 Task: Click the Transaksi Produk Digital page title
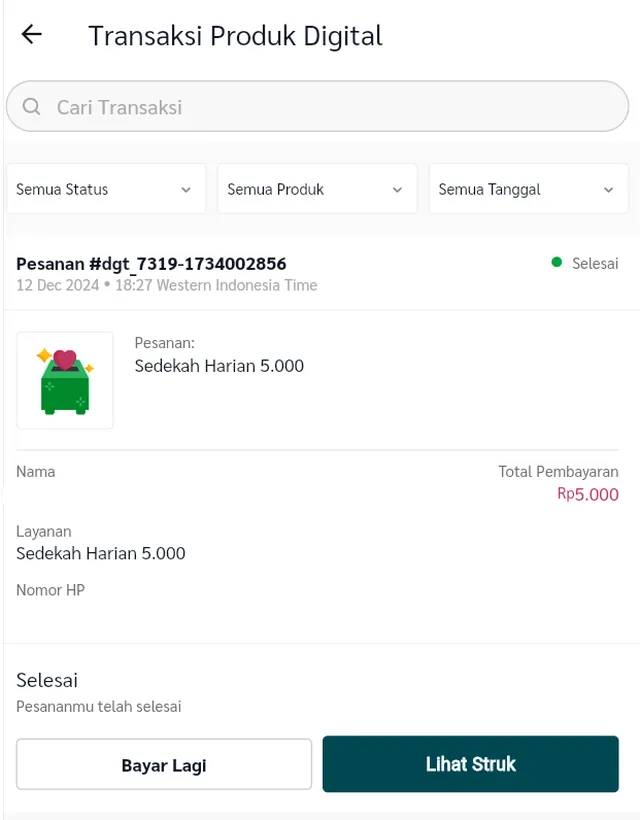coord(235,36)
